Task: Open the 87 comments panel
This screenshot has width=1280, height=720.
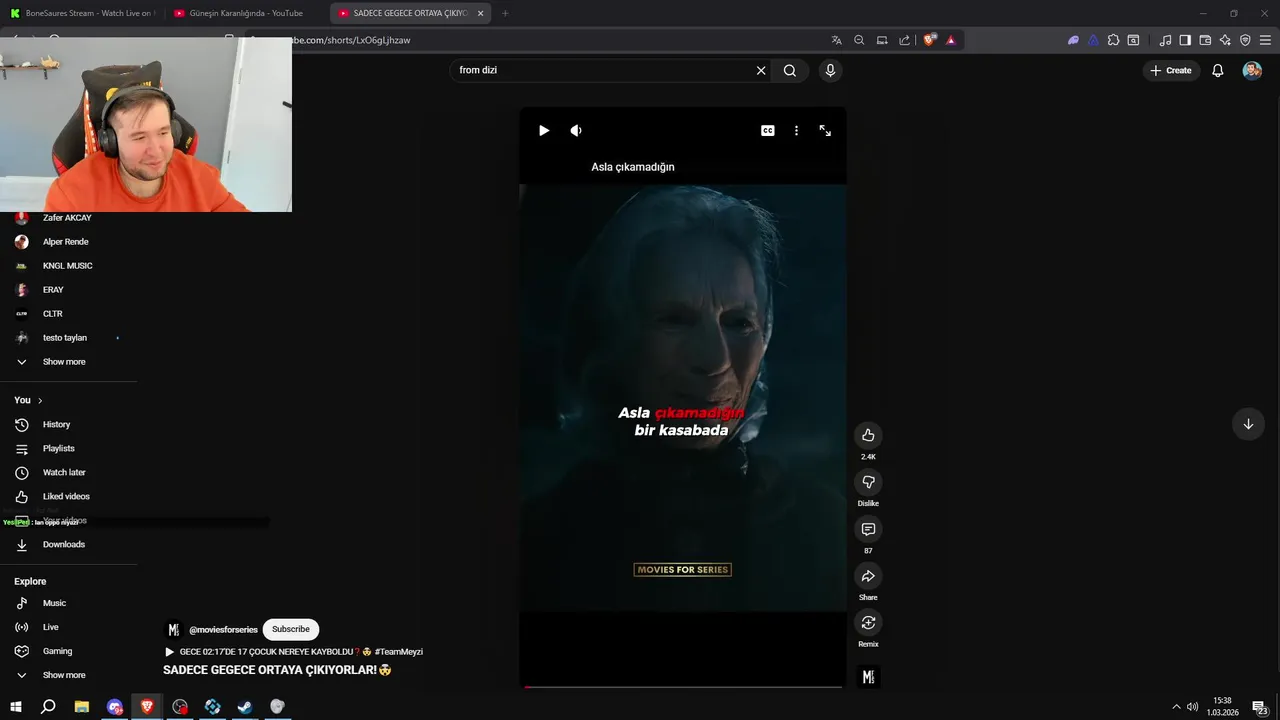Action: (x=868, y=529)
